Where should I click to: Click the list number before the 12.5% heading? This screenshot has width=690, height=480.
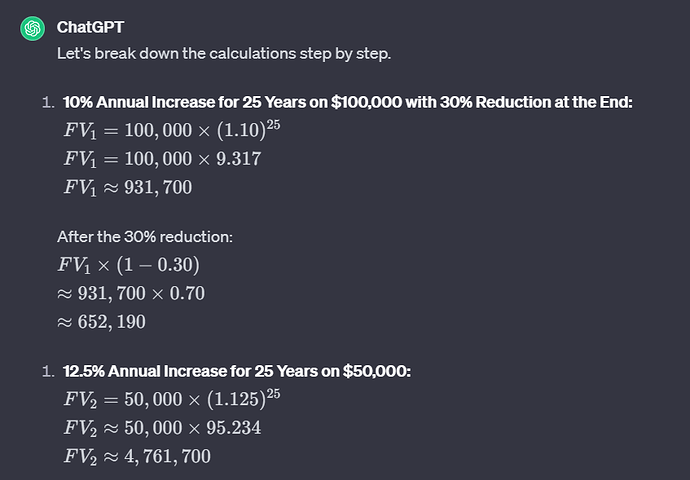point(47,372)
